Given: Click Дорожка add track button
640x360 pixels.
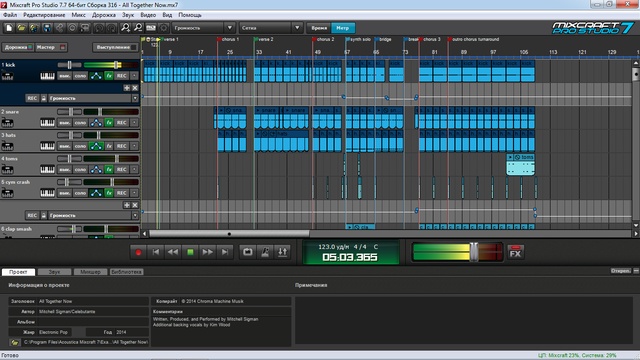Looking at the screenshot, I should click(18, 47).
